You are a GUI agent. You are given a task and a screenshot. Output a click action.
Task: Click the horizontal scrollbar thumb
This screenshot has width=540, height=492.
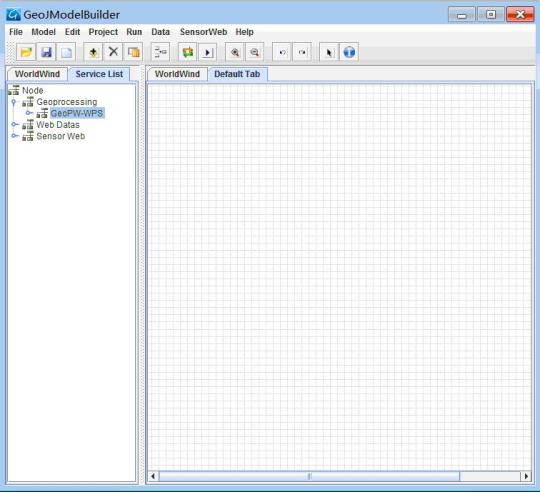[x=309, y=476]
